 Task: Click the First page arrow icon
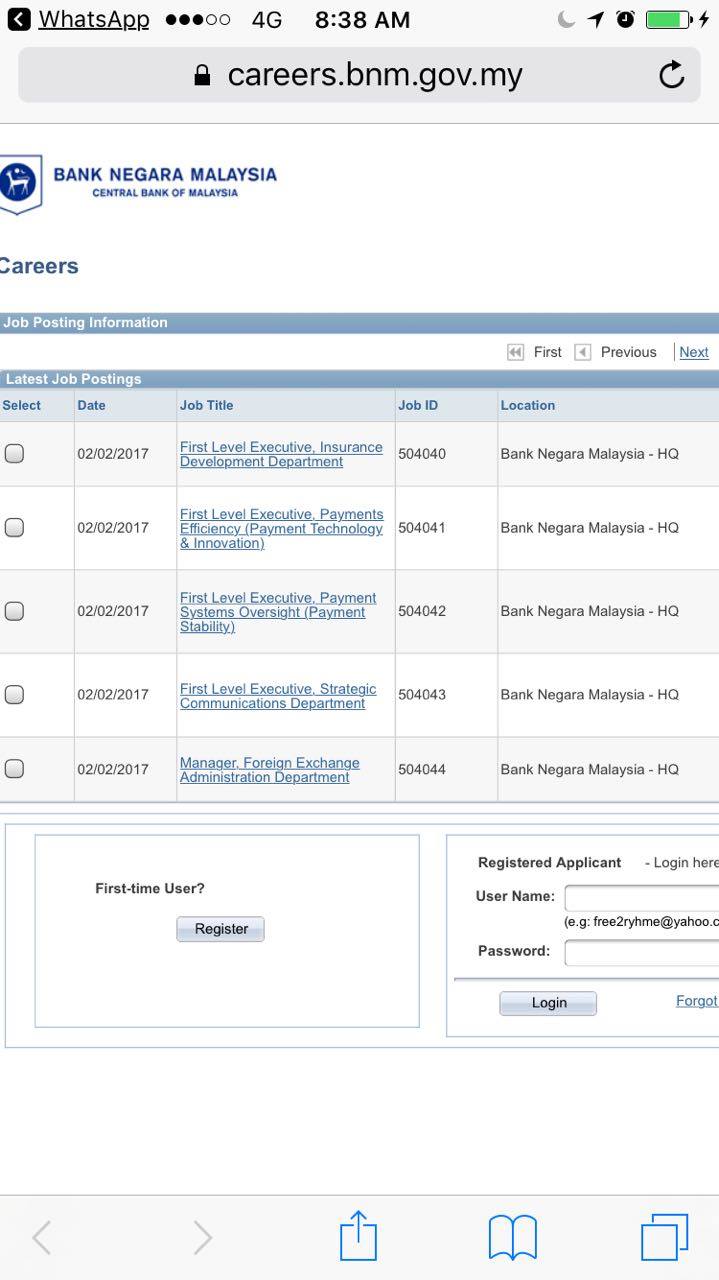(x=516, y=352)
